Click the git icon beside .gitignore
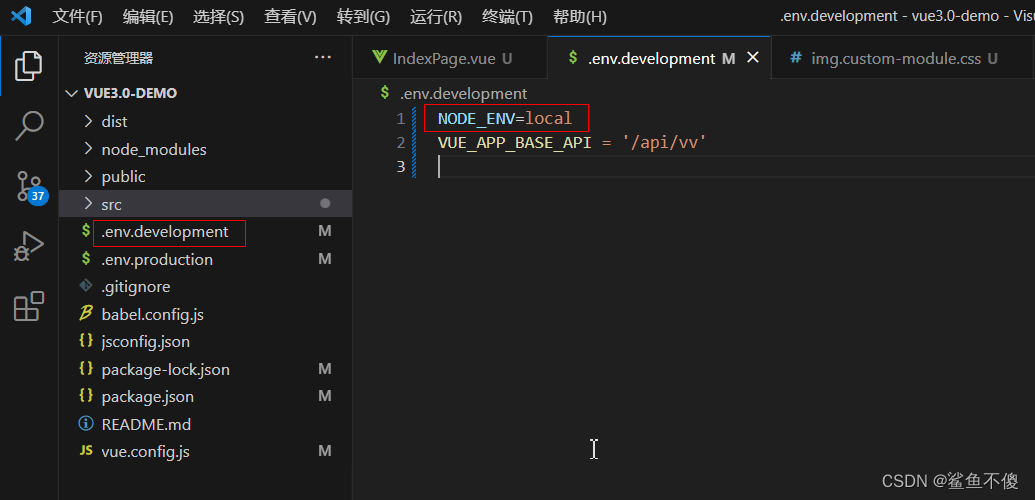 tap(86, 286)
